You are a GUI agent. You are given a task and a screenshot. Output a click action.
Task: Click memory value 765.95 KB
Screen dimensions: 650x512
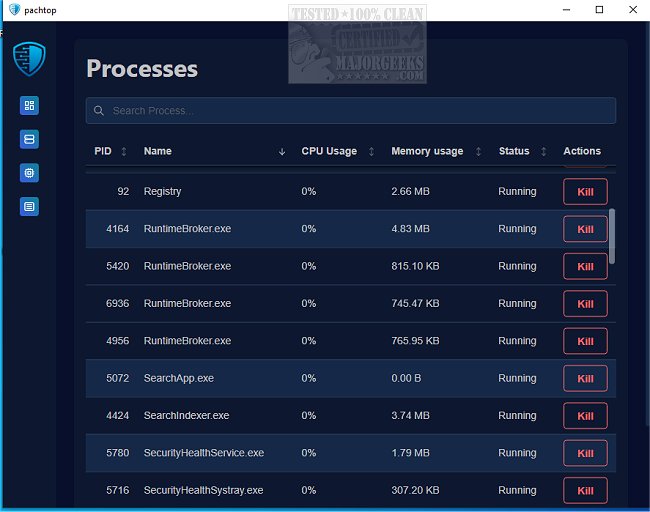coord(415,341)
